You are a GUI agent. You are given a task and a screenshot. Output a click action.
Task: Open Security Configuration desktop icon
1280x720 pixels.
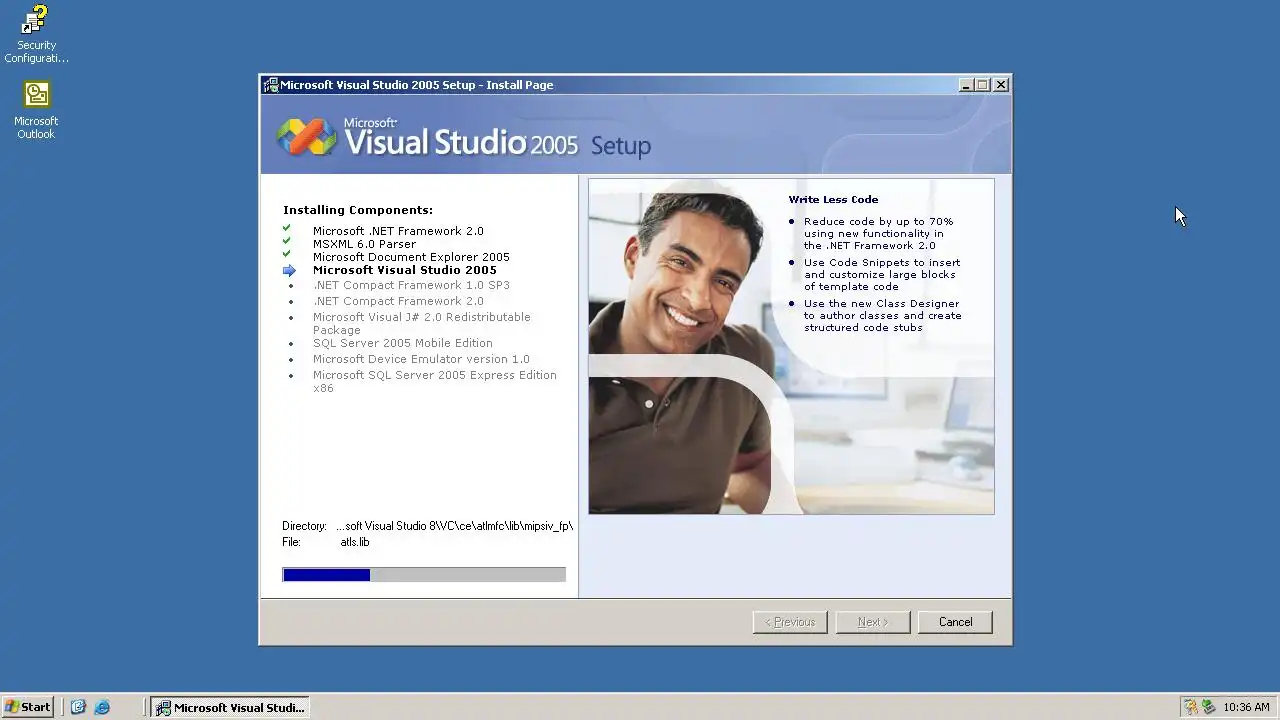36,34
